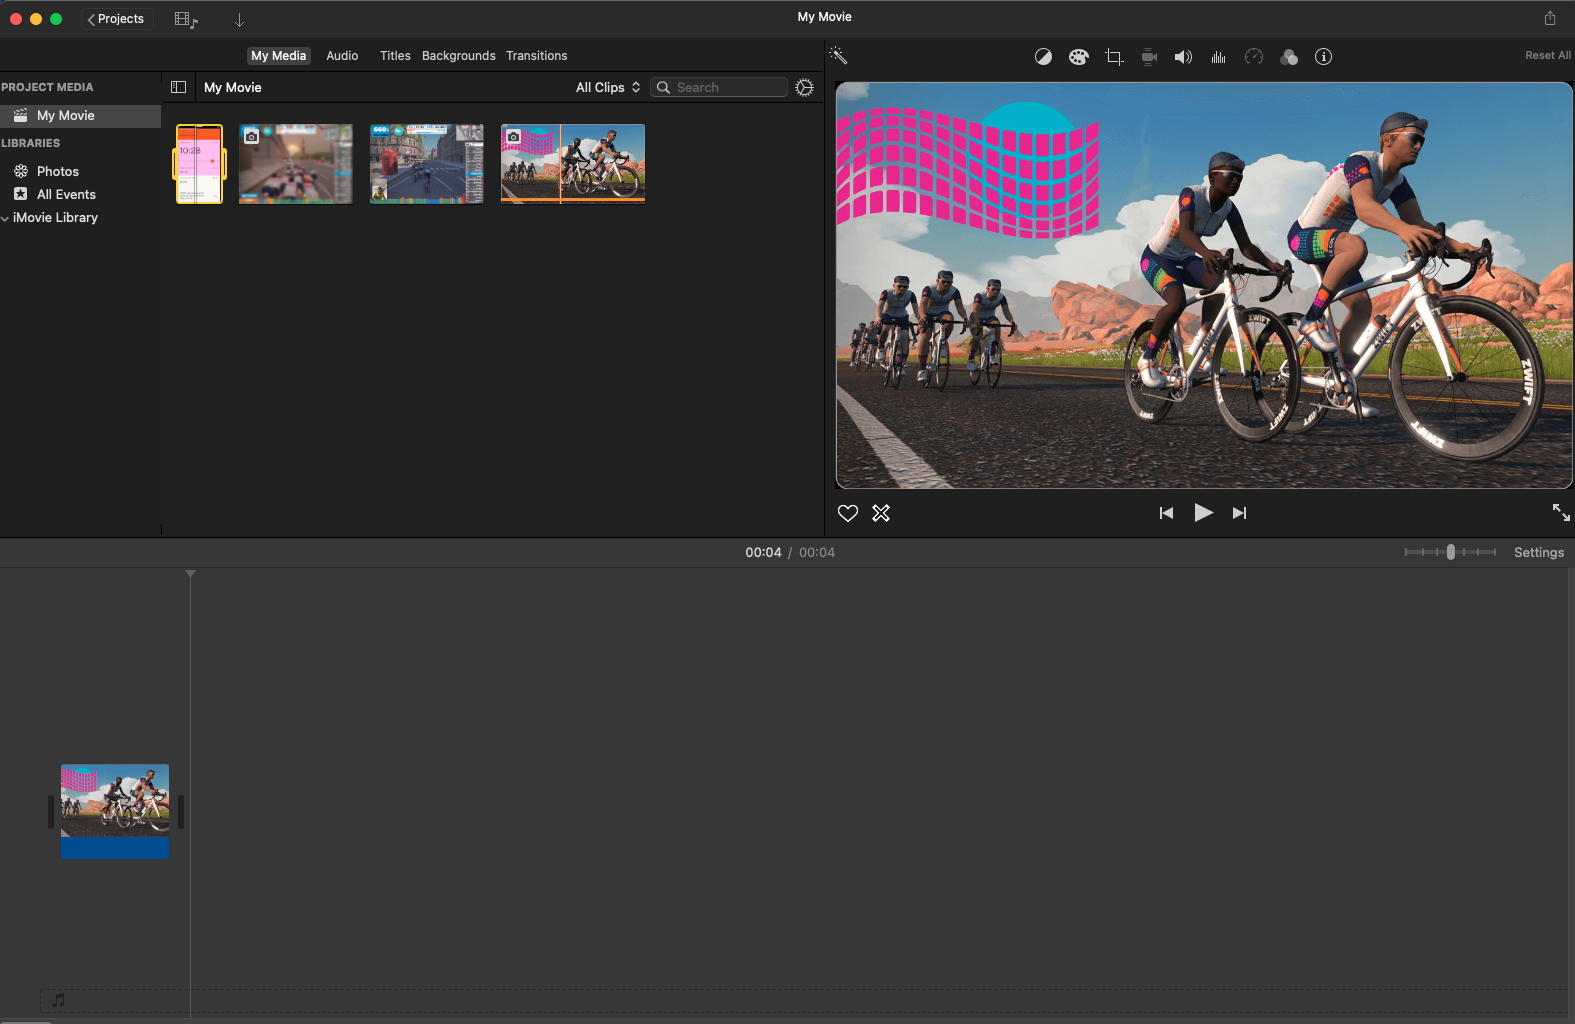Open the Volume adjustment tool
The image size is (1575, 1024).
(1183, 57)
